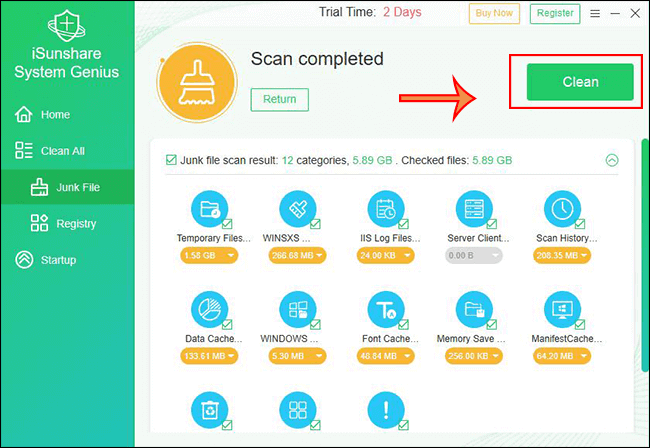Screen dimensions: 650x448
Task: Uncheck the WINDOWS category checkbox
Action: click(315, 324)
